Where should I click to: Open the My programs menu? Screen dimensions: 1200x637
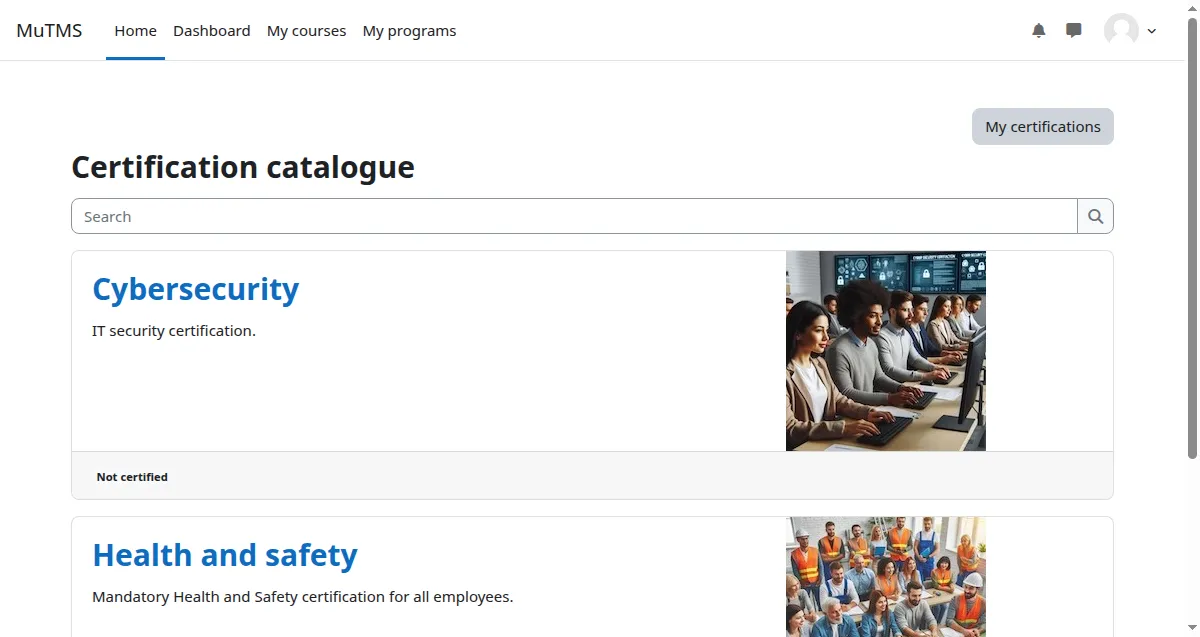click(409, 30)
